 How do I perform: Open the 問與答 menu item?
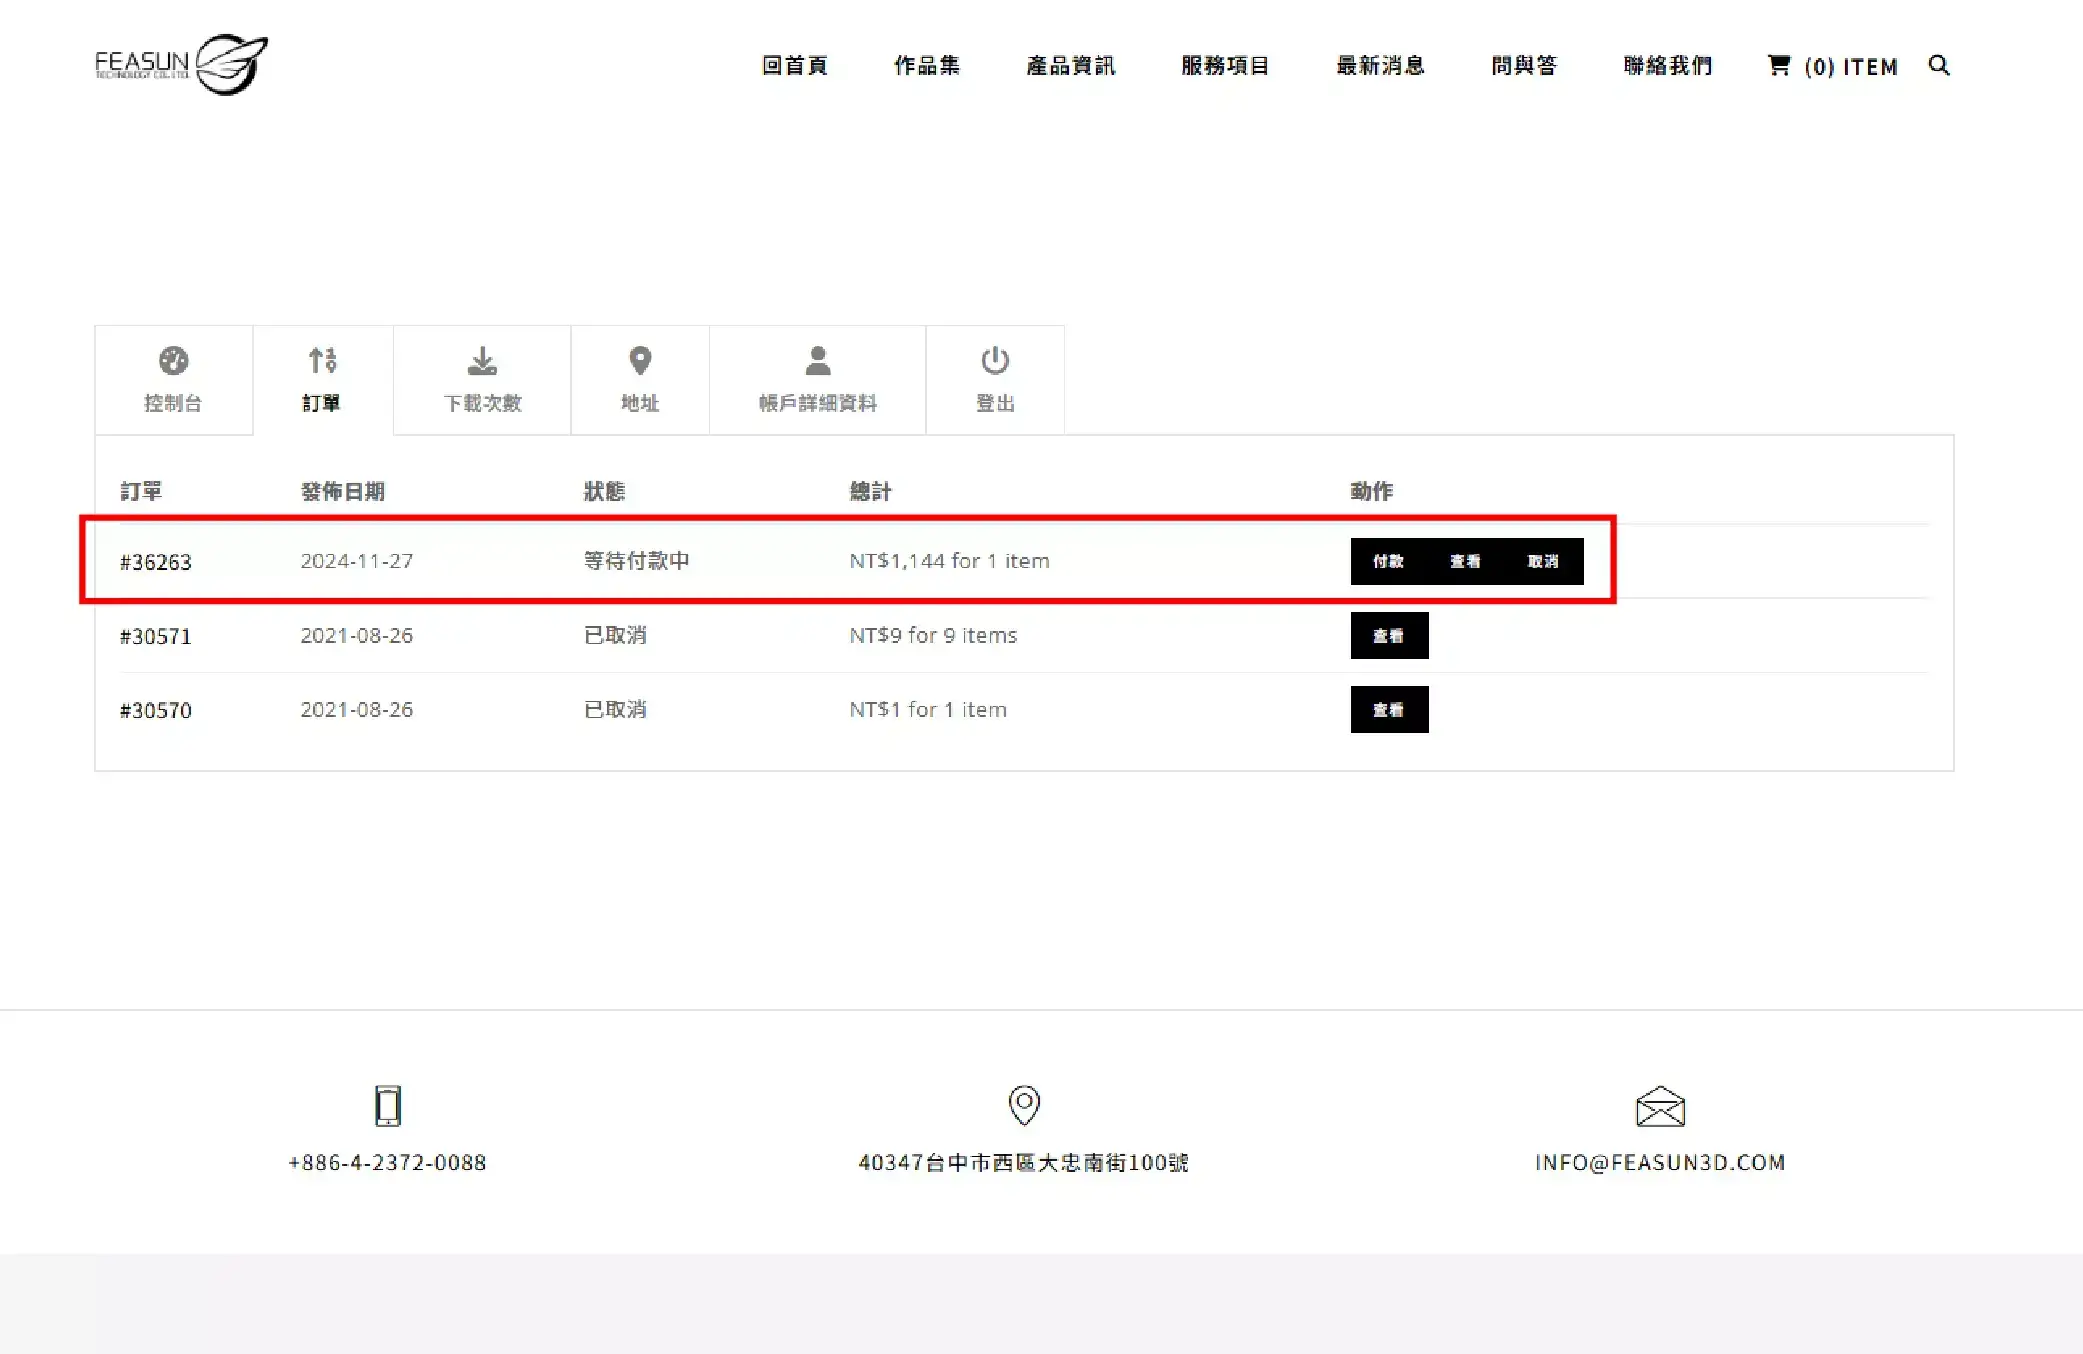coord(1524,65)
